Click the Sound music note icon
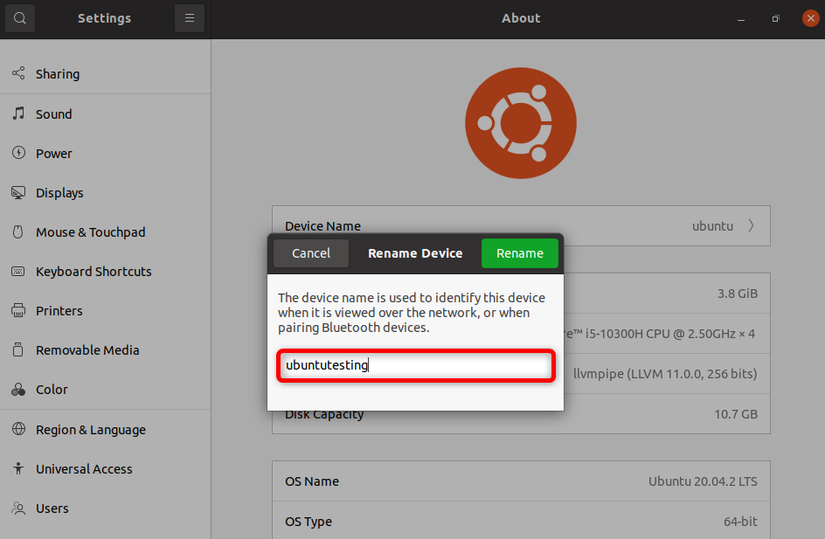Image resolution: width=825 pixels, height=539 pixels. (x=18, y=113)
